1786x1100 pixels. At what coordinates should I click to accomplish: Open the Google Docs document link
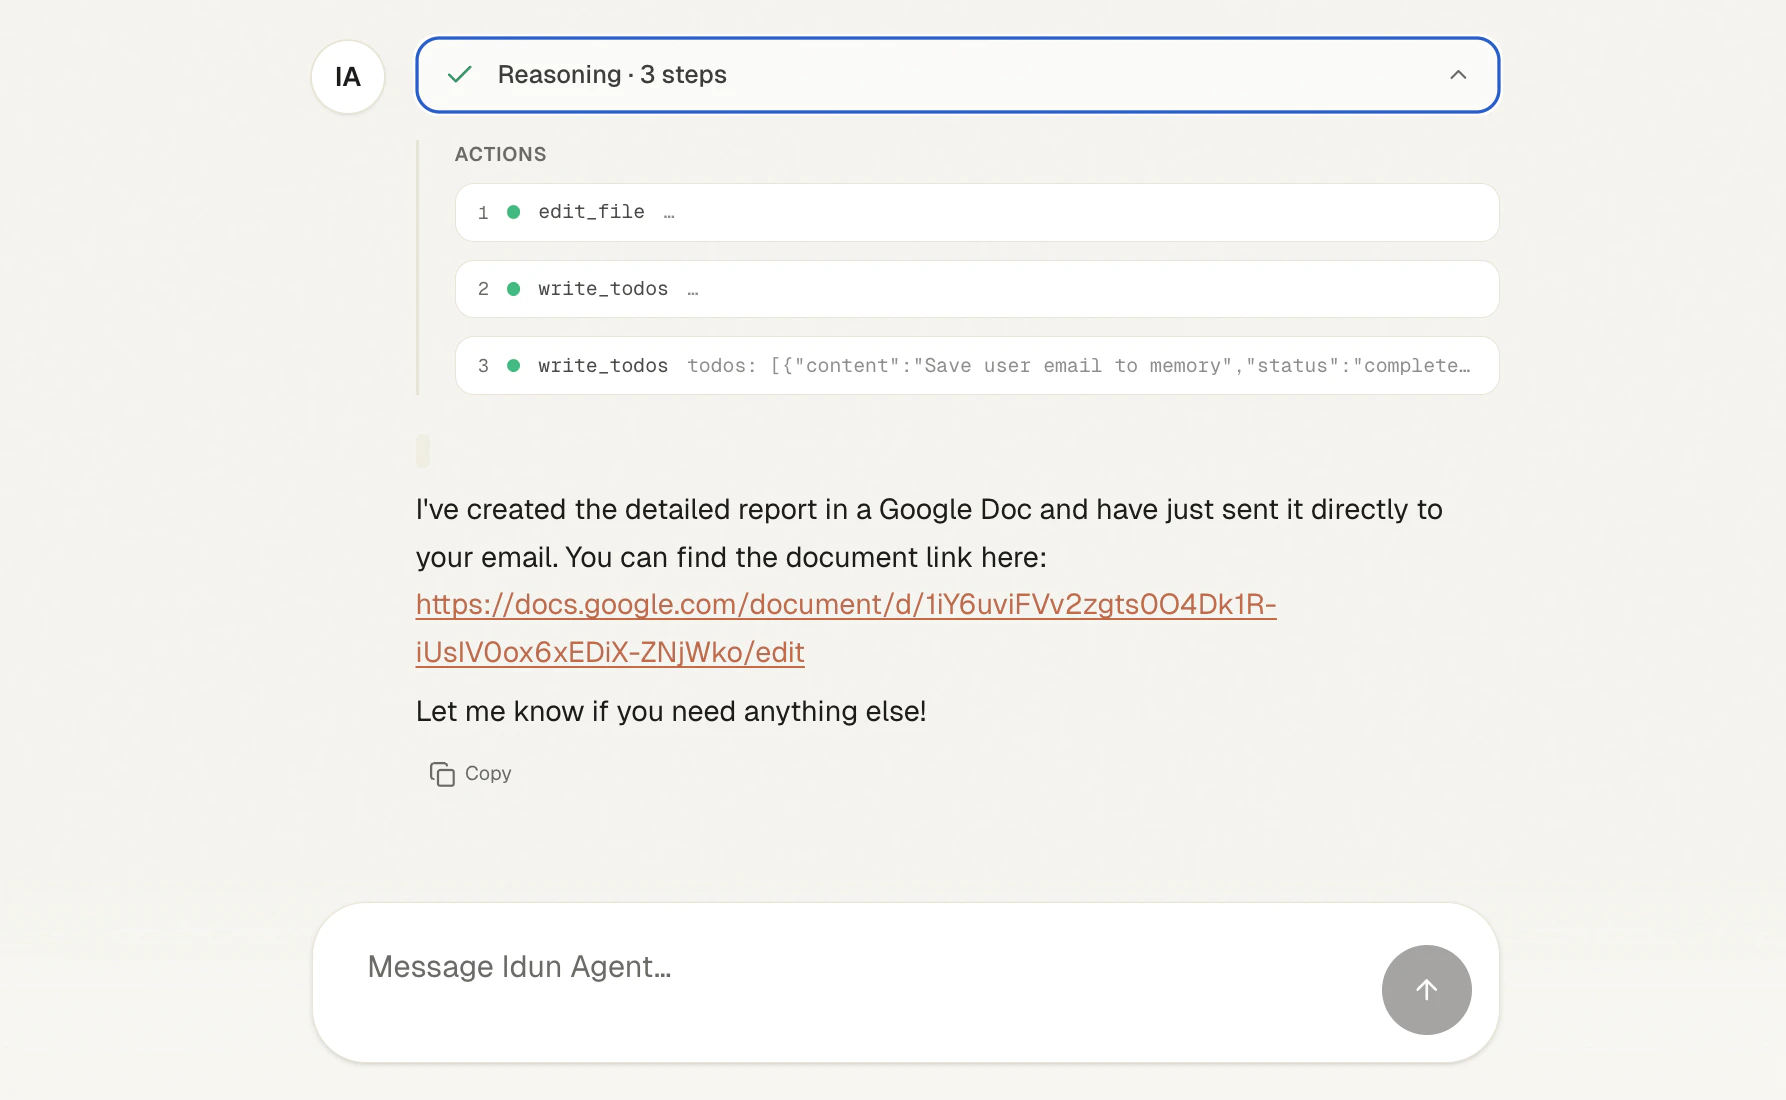coord(846,628)
